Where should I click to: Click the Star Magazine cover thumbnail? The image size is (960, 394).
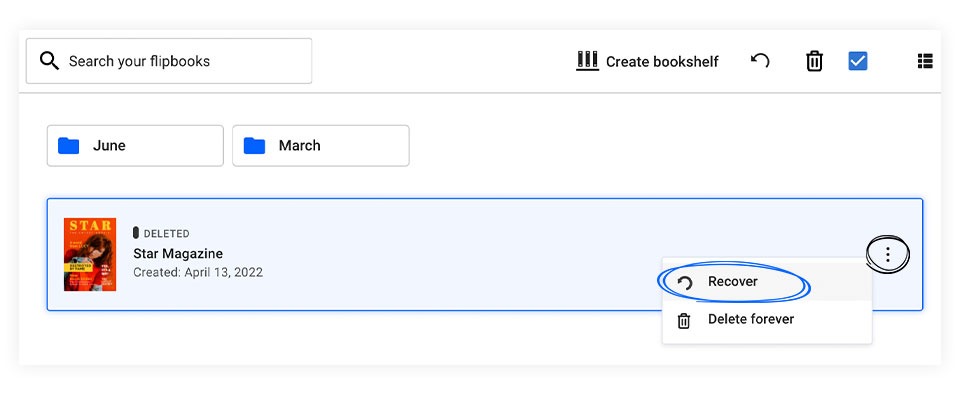[x=90, y=254]
